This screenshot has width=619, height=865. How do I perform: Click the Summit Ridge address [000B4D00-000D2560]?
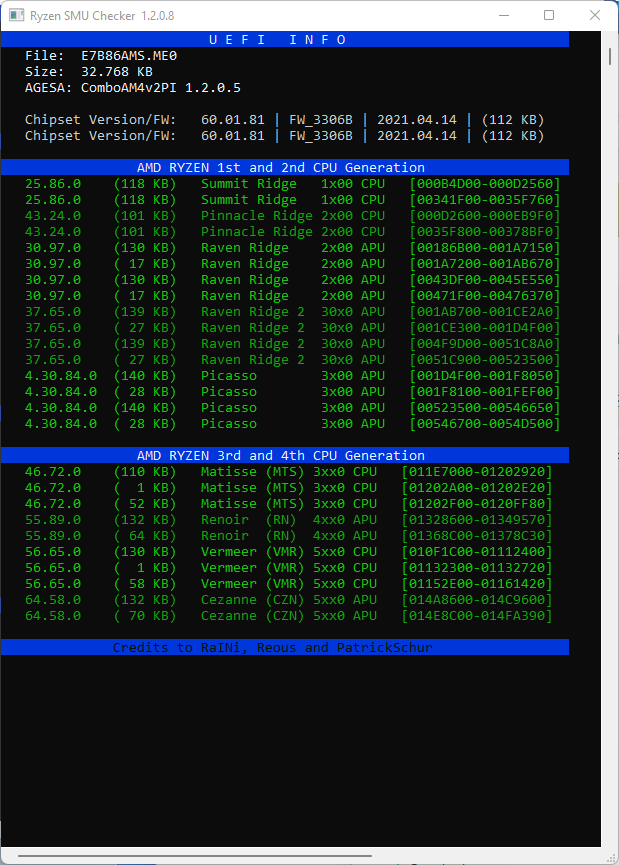point(485,184)
